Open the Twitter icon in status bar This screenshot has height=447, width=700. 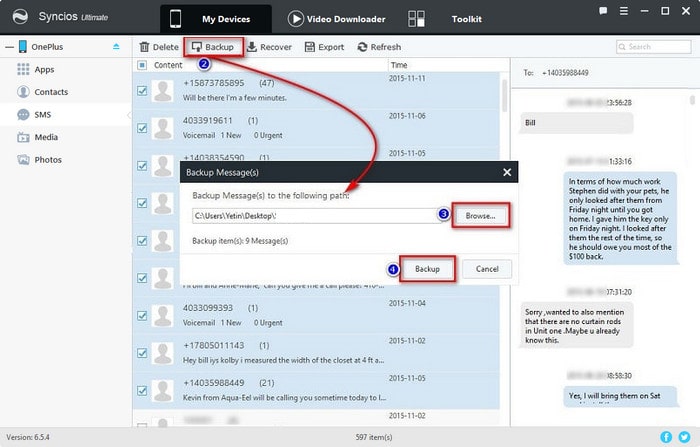pyautogui.click(x=684, y=437)
